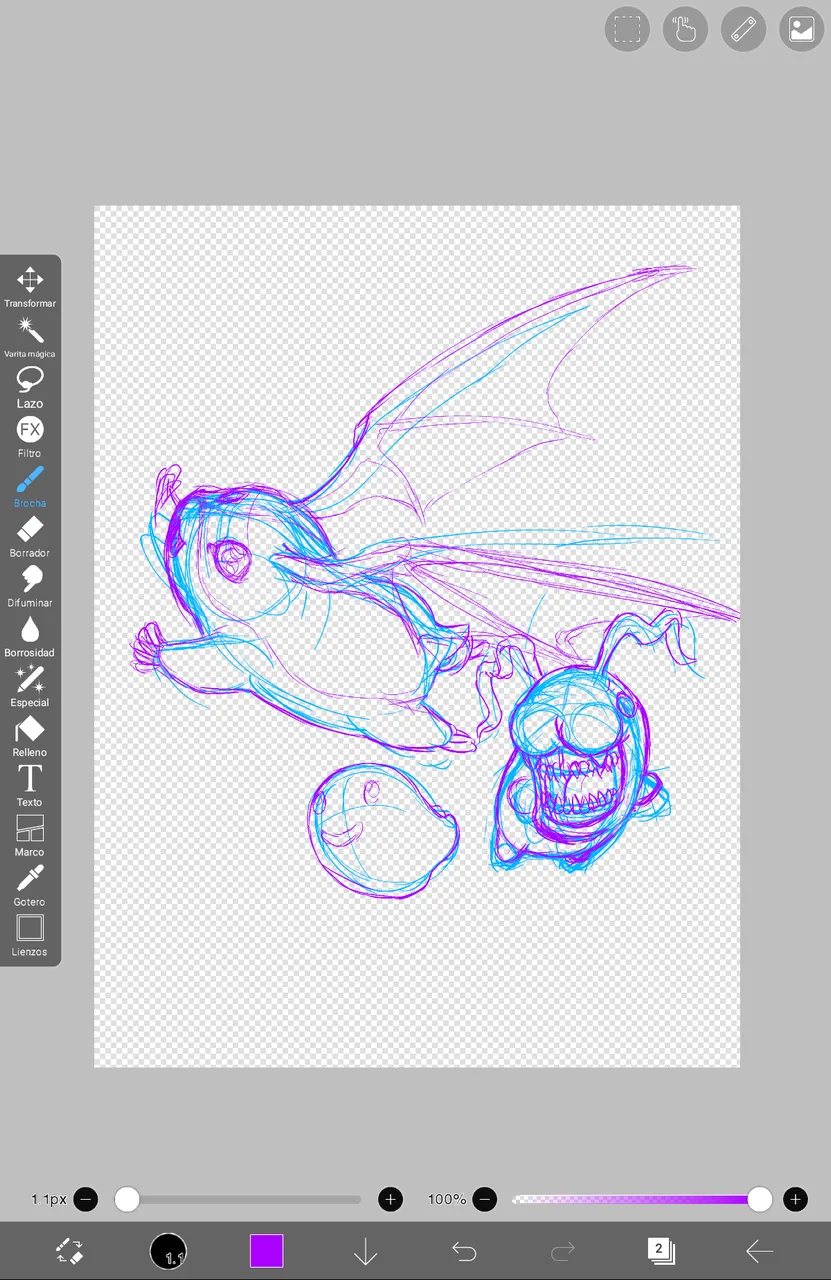Select the Transformar tool
The width and height of the screenshot is (831, 1280).
30,286
